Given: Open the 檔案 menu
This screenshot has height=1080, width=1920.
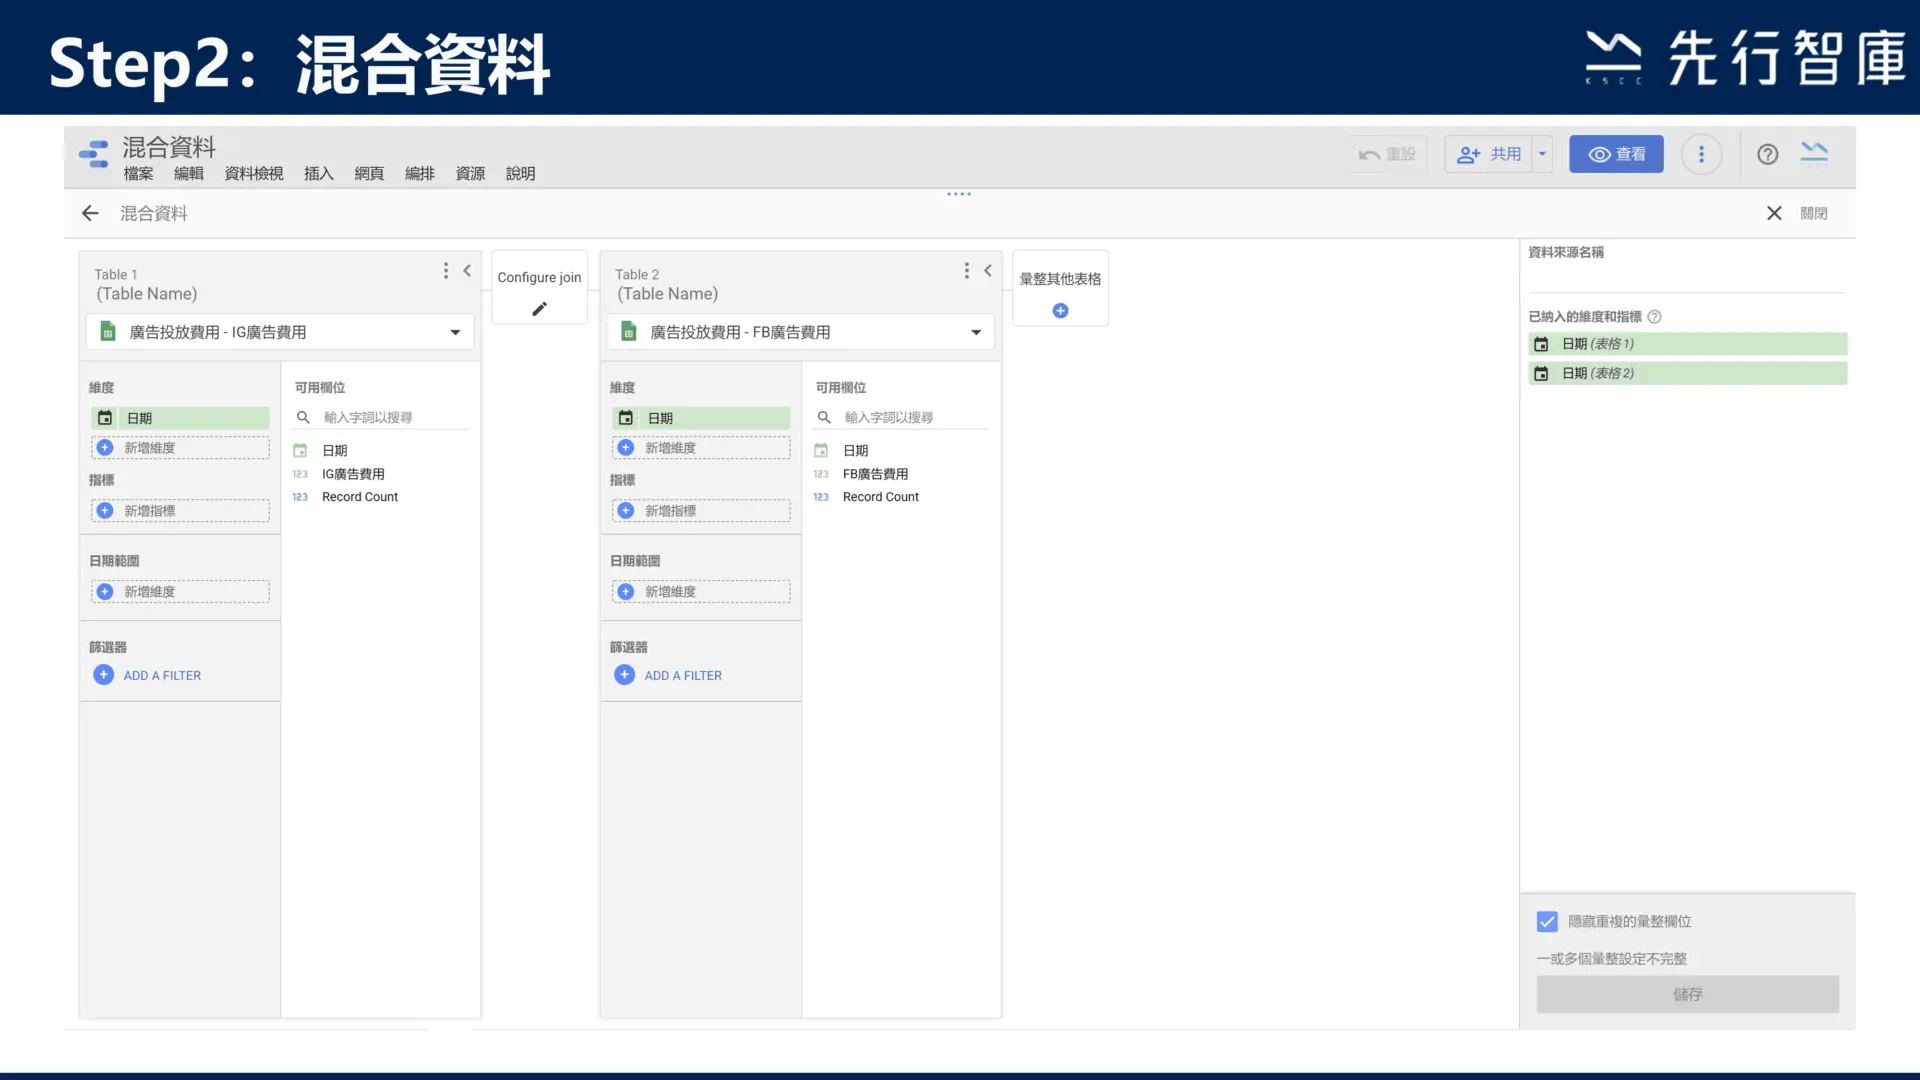Looking at the screenshot, I should point(139,174).
